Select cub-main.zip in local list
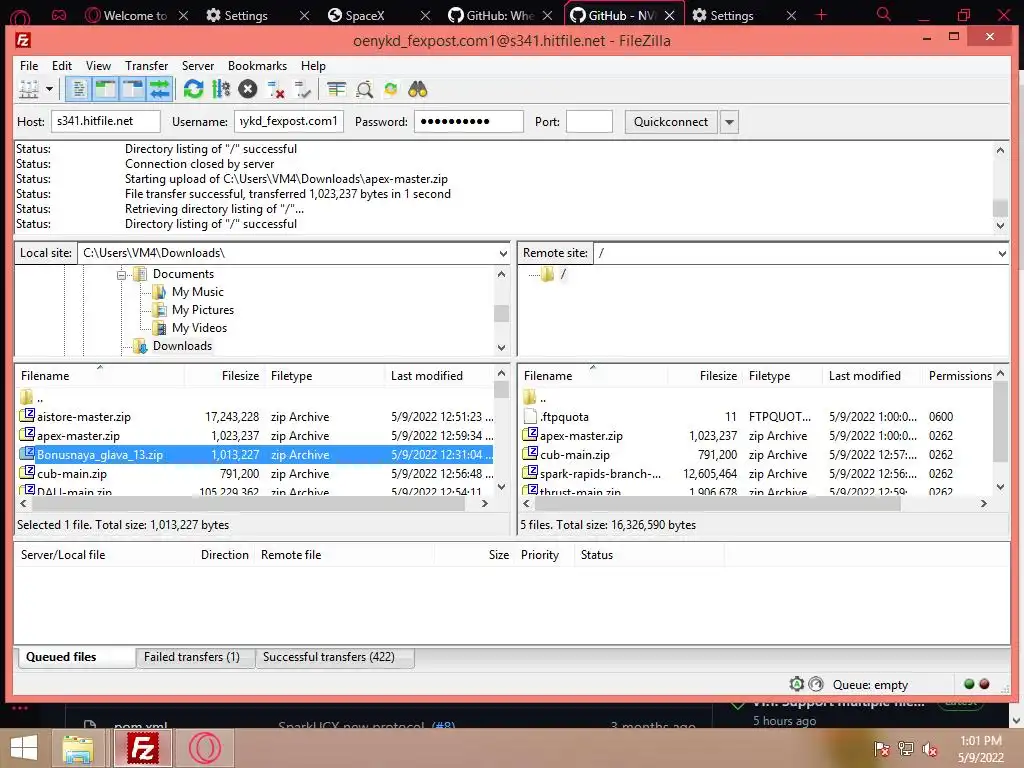 (255, 473)
